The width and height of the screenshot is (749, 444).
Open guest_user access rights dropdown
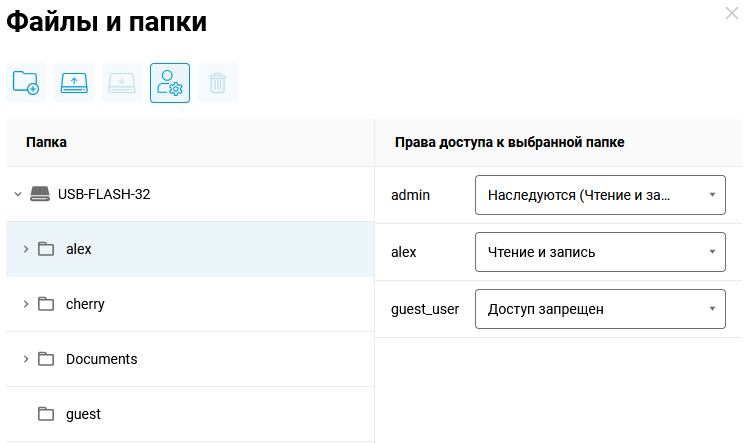point(599,309)
